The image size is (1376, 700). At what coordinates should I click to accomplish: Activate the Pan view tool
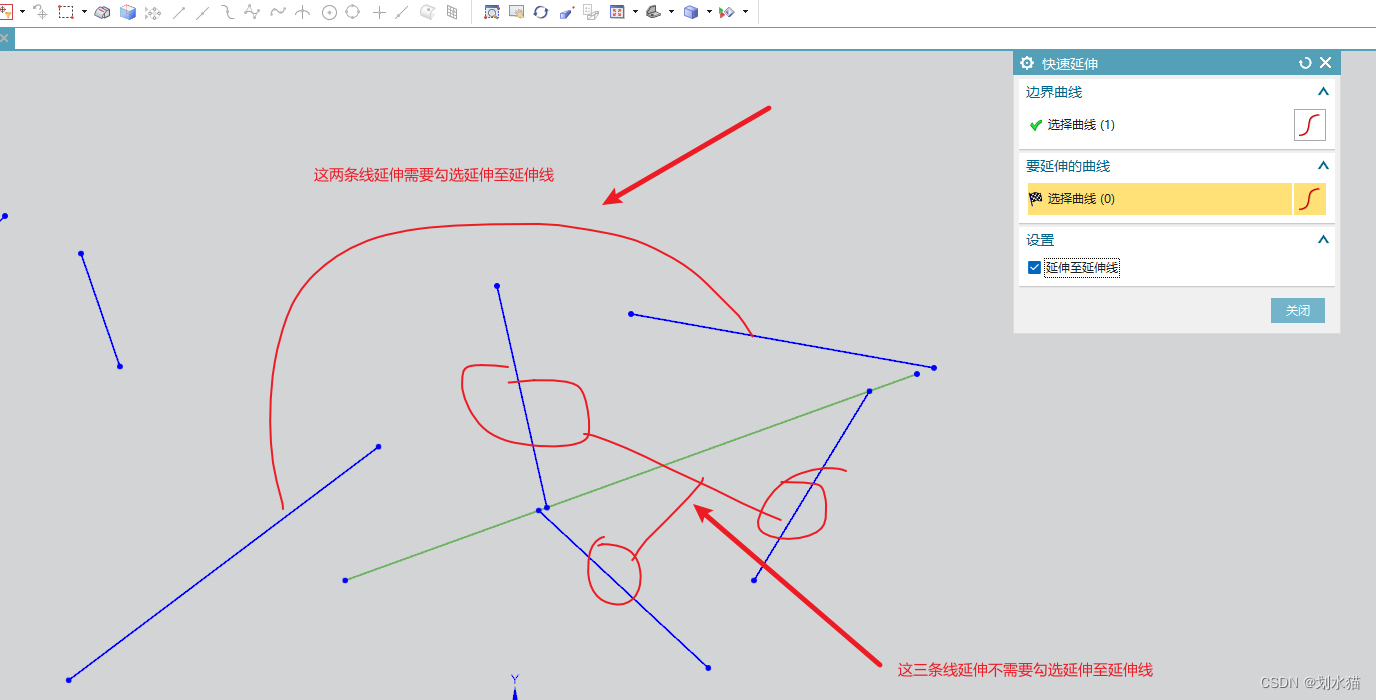pos(517,12)
